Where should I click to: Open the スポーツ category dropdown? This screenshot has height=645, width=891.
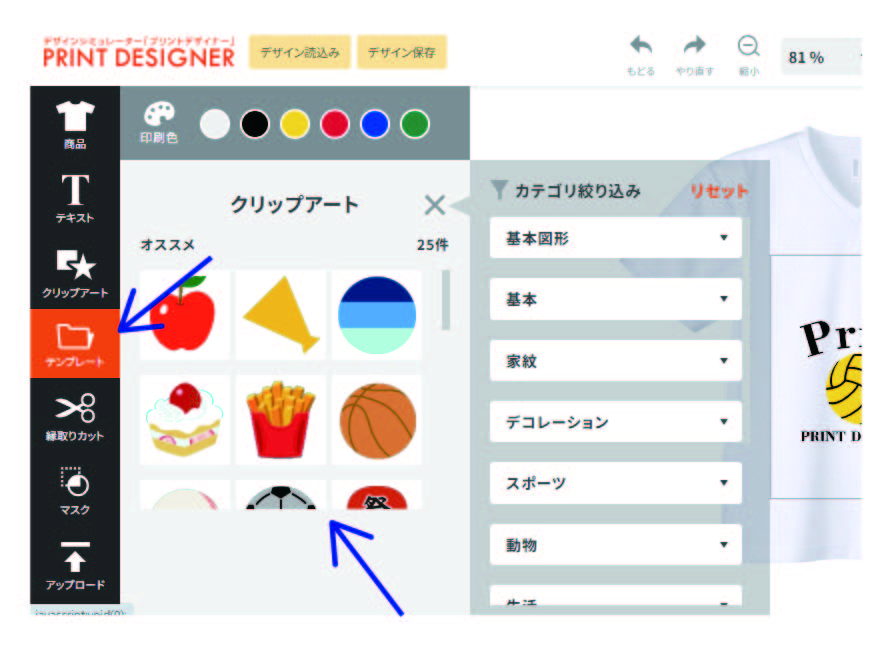(x=615, y=483)
